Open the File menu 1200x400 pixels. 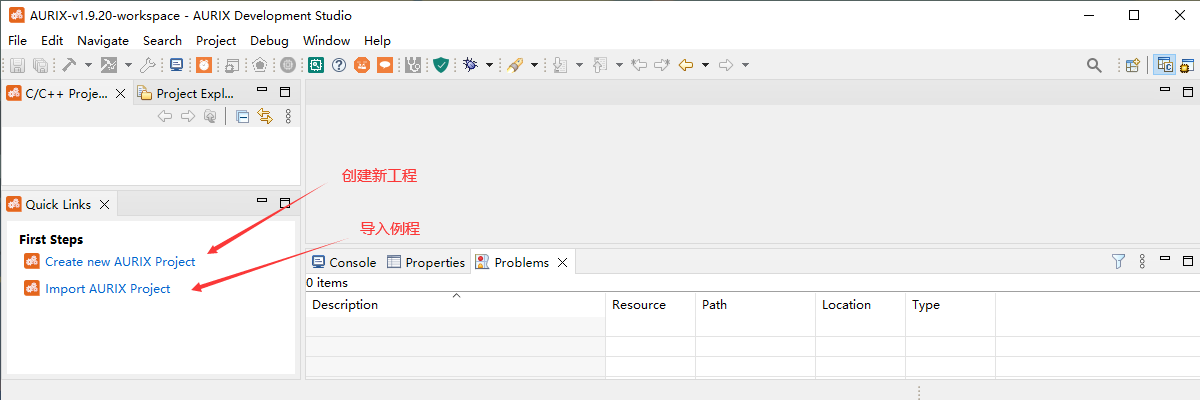pyautogui.click(x=17, y=41)
